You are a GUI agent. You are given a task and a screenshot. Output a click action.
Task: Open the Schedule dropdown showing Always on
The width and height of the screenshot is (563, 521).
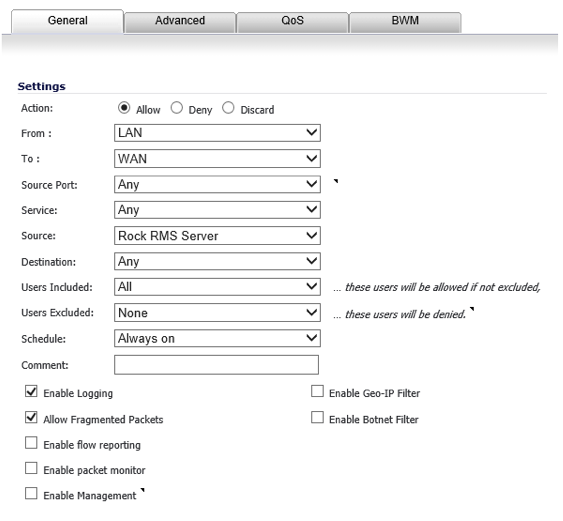pos(217,338)
